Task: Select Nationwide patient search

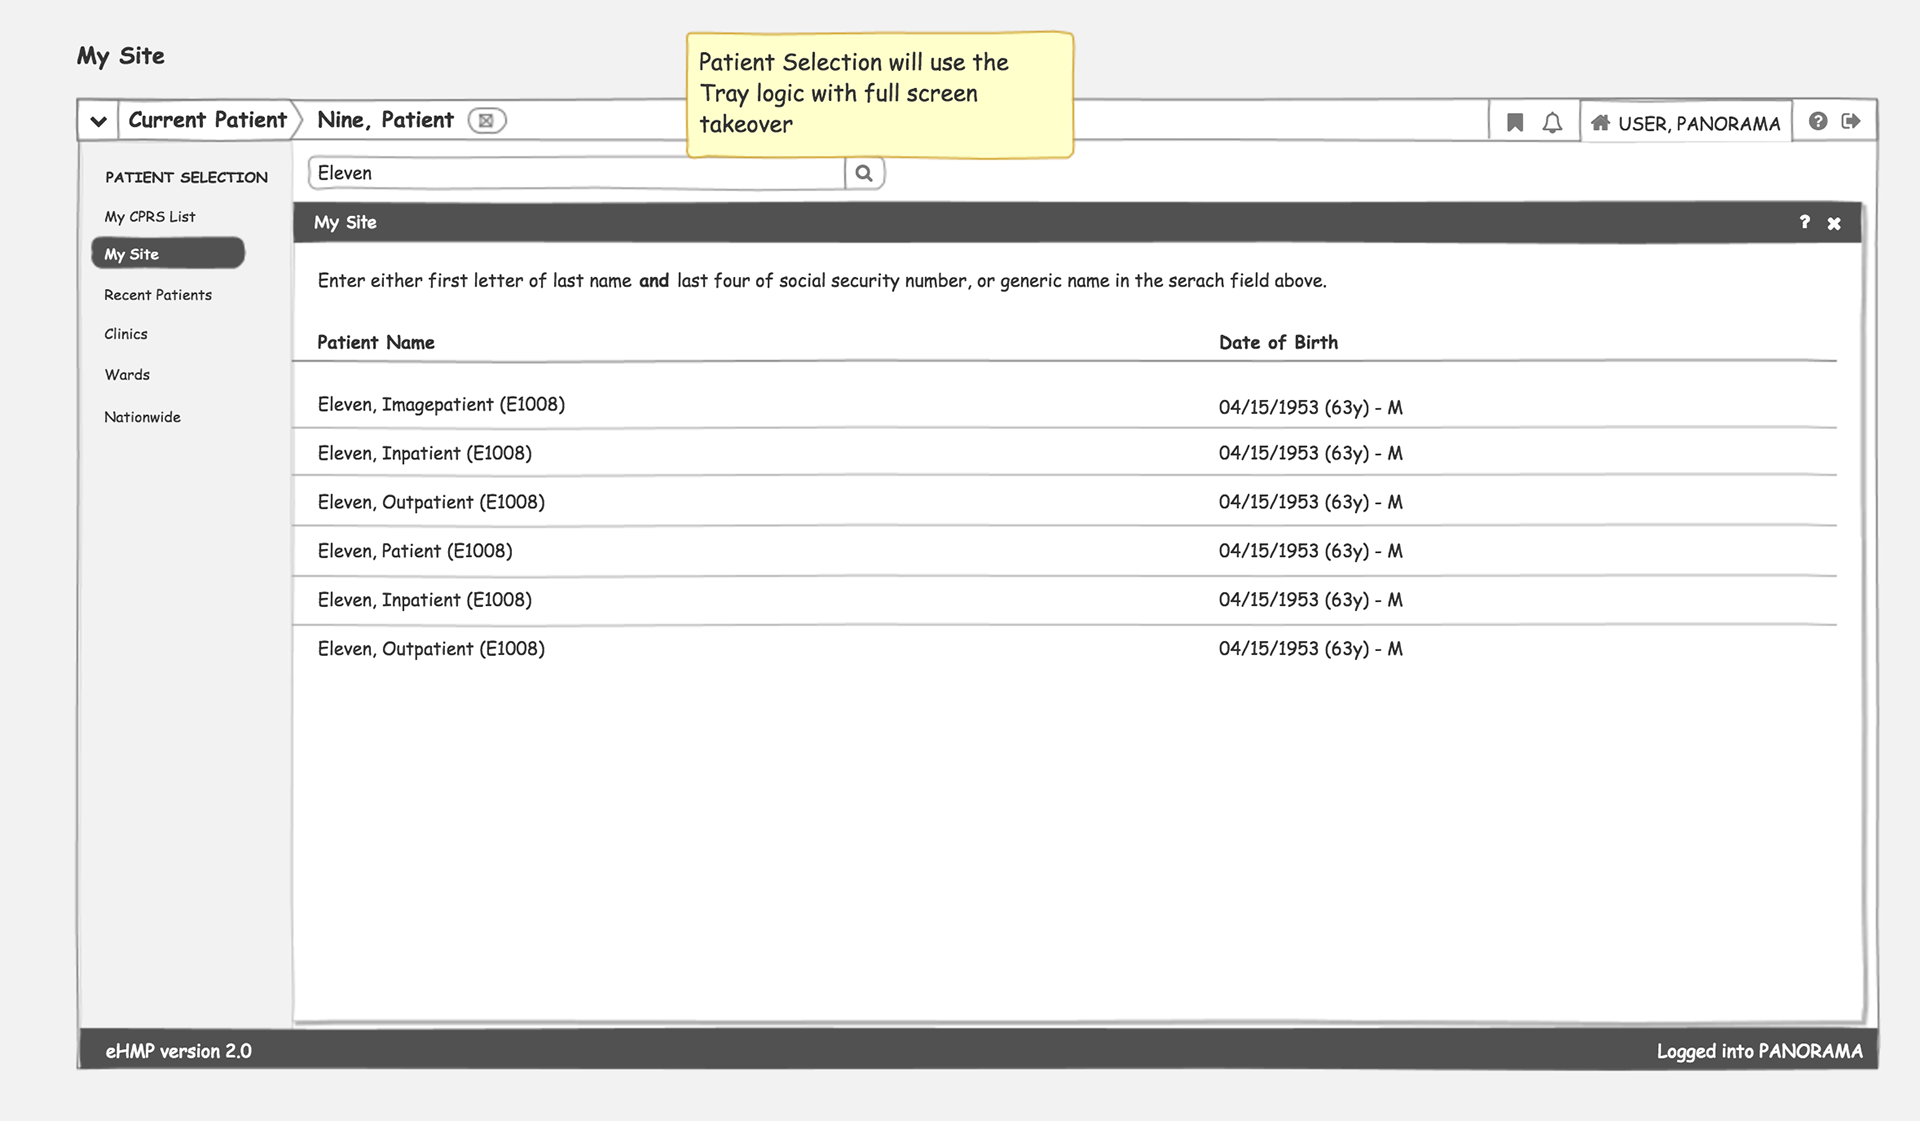Action: 142,417
